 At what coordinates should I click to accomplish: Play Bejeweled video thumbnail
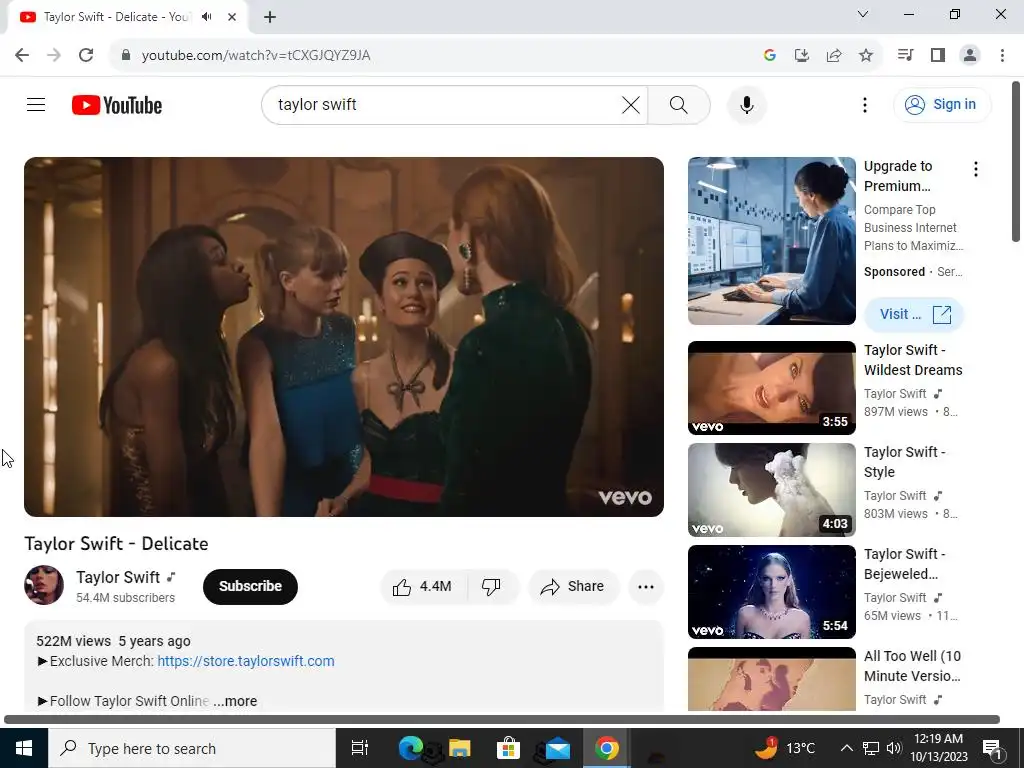[x=771, y=592]
